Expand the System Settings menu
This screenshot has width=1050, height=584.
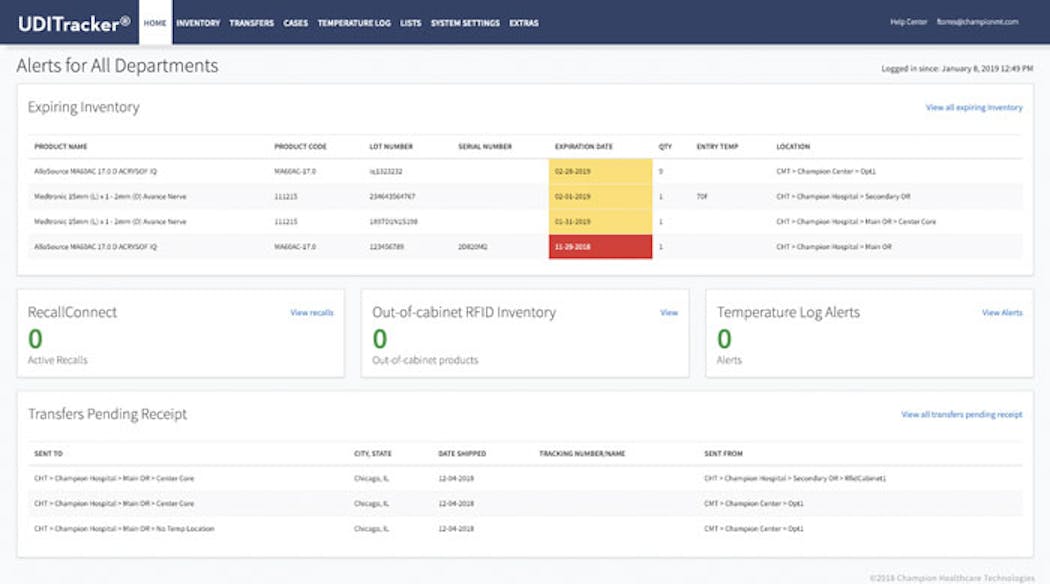(465, 23)
